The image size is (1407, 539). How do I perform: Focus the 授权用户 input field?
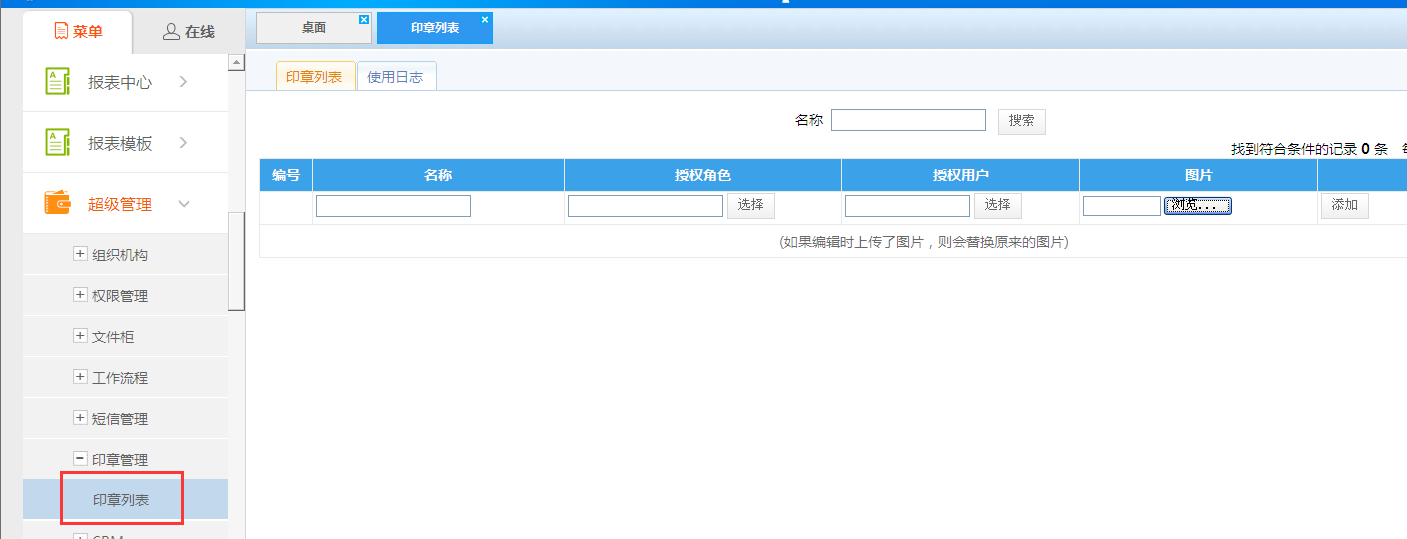[x=907, y=206]
